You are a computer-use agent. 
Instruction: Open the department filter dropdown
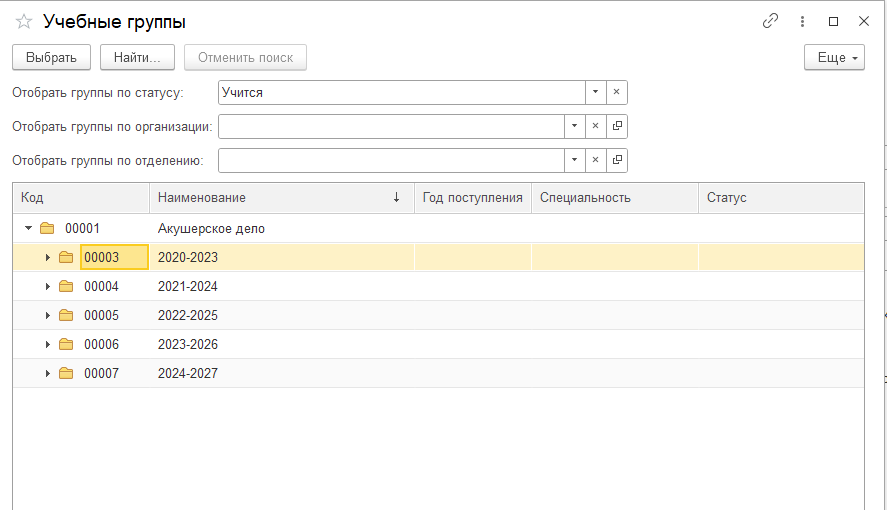point(574,160)
